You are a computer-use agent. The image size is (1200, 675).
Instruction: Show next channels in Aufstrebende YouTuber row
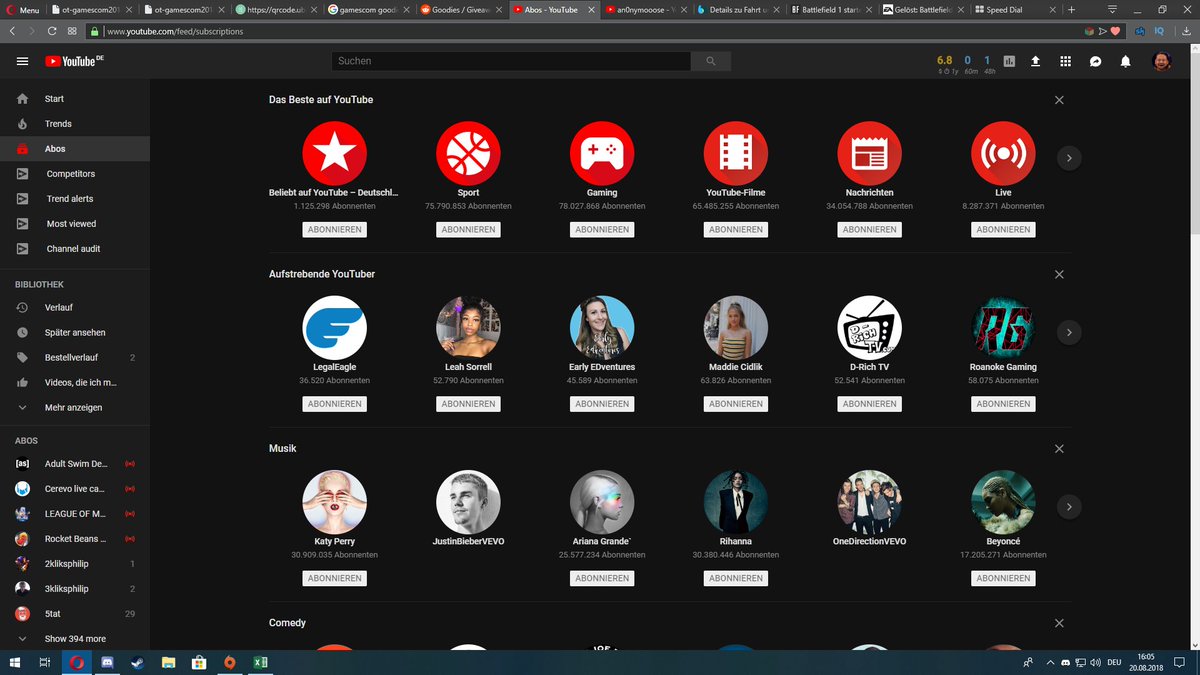[x=1069, y=332]
